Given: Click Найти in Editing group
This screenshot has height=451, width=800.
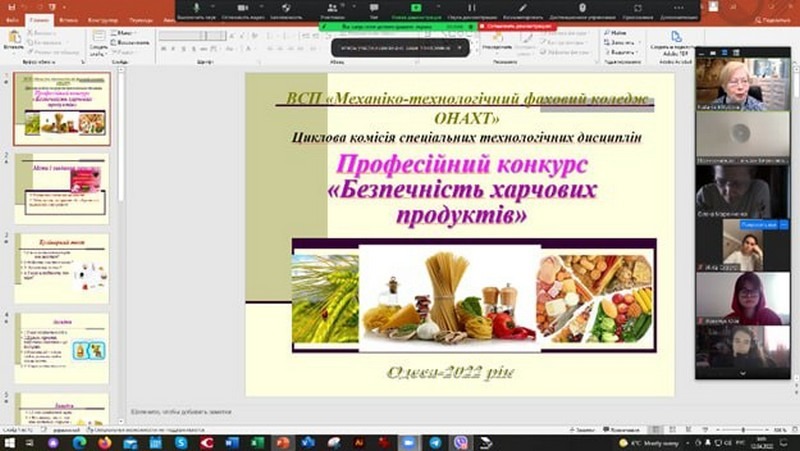Looking at the screenshot, I should (x=615, y=33).
